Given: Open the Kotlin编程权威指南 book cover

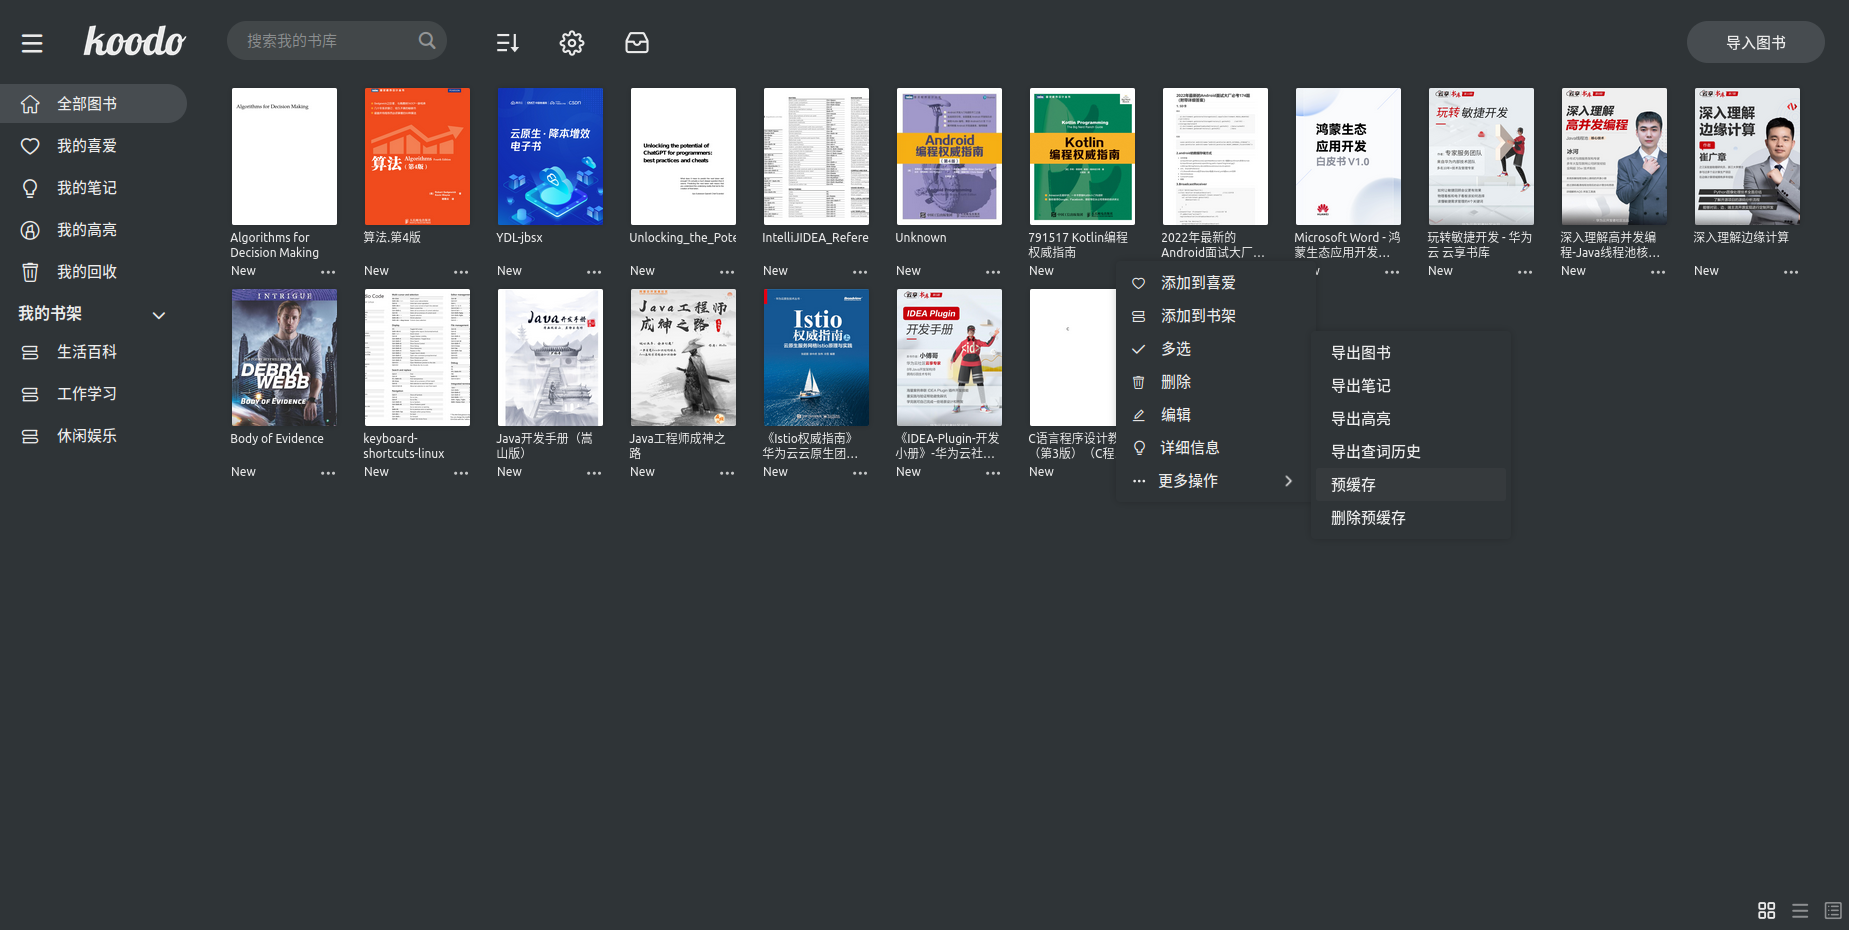Looking at the screenshot, I should tap(1082, 156).
